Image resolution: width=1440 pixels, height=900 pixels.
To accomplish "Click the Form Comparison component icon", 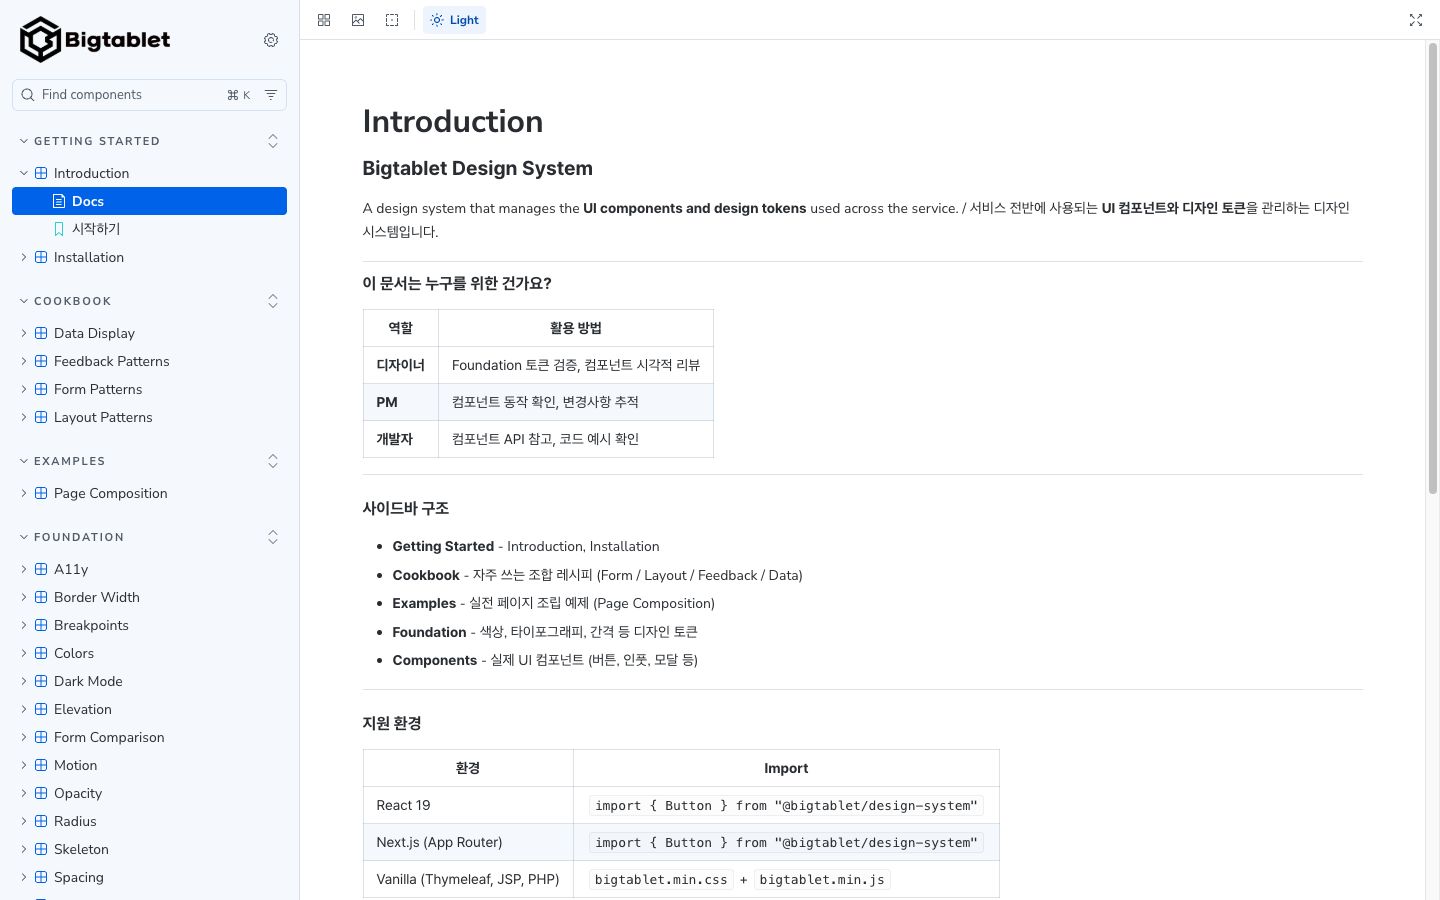I will click(41, 737).
